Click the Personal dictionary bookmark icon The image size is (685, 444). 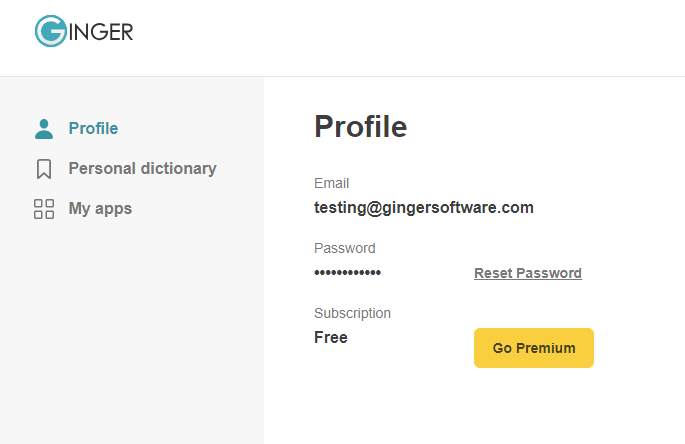[x=43, y=169]
